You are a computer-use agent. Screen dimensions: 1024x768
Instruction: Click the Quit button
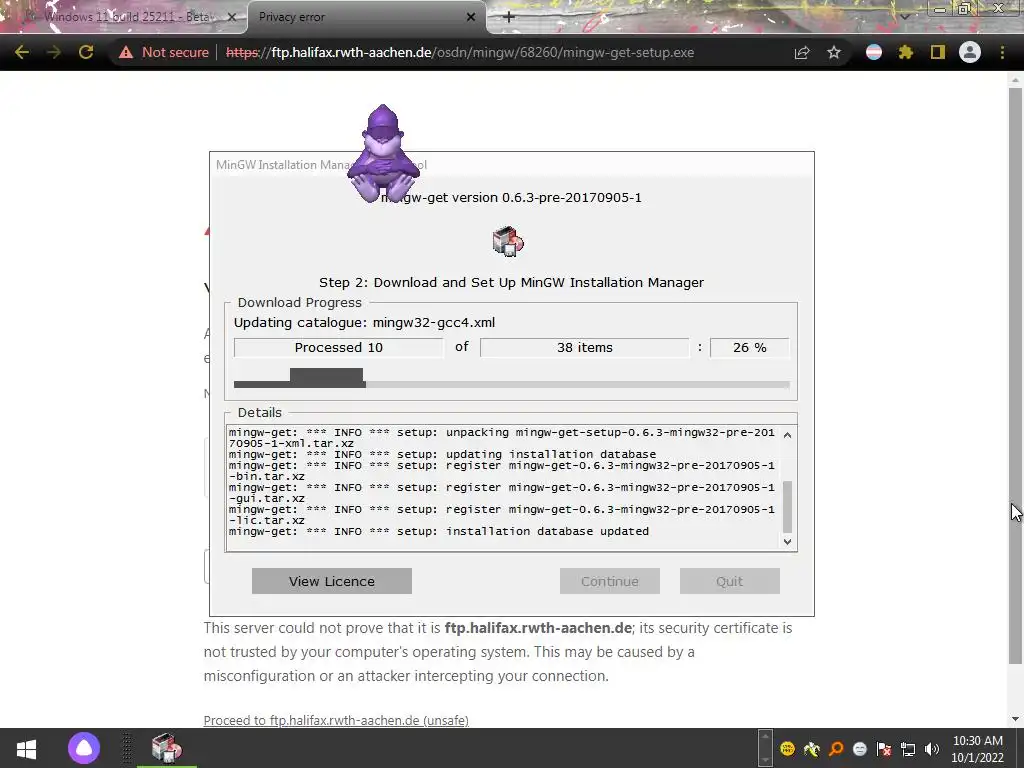(729, 581)
